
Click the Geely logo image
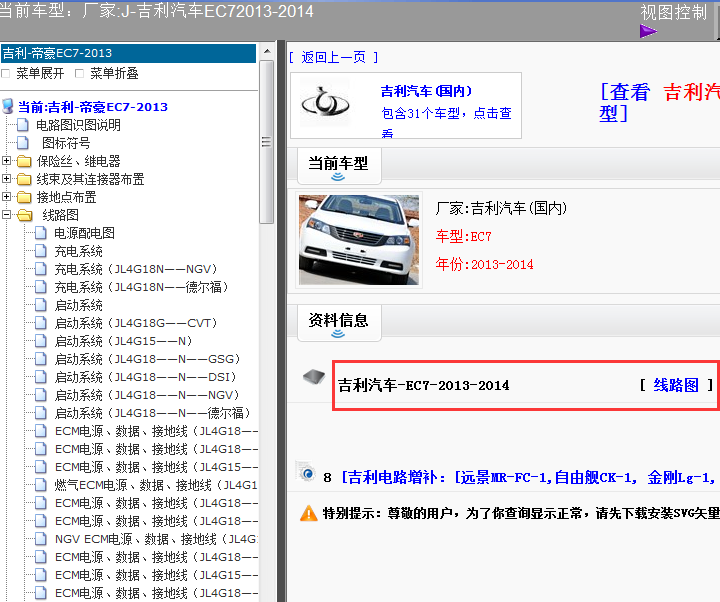pos(325,103)
